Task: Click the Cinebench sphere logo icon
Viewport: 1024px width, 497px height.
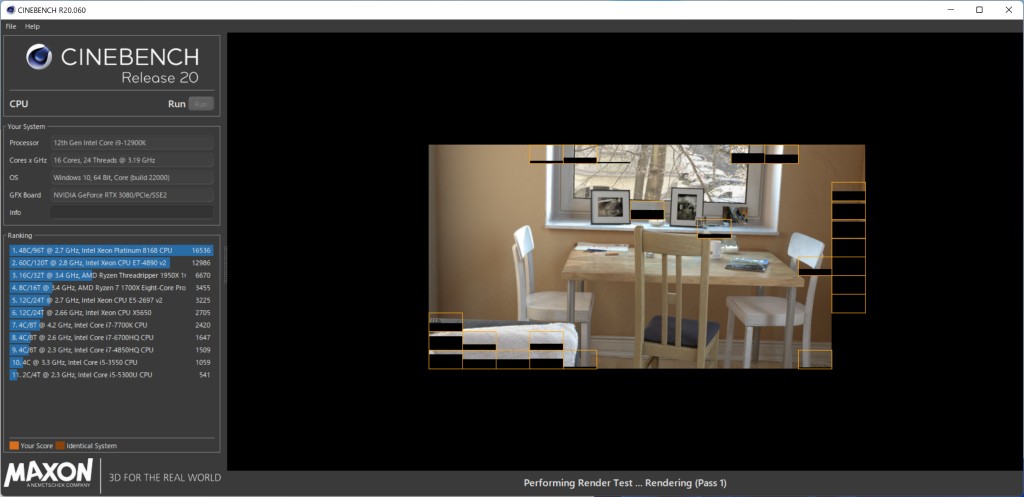Action: (x=39, y=57)
